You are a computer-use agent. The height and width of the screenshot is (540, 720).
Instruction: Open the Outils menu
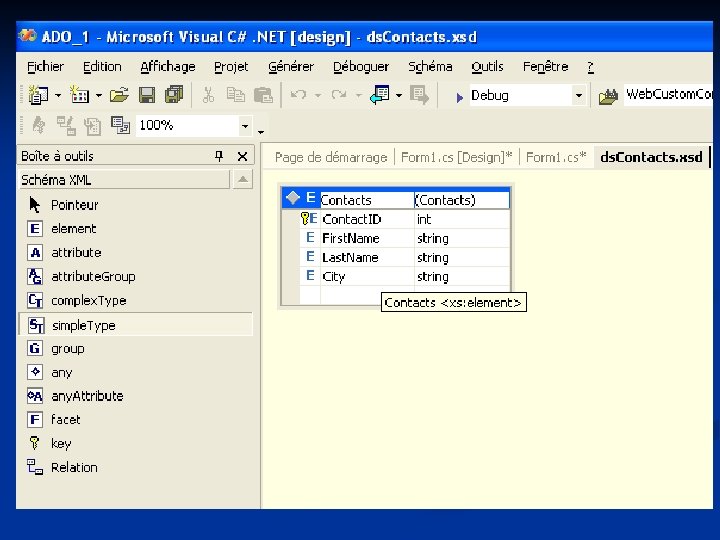487,67
